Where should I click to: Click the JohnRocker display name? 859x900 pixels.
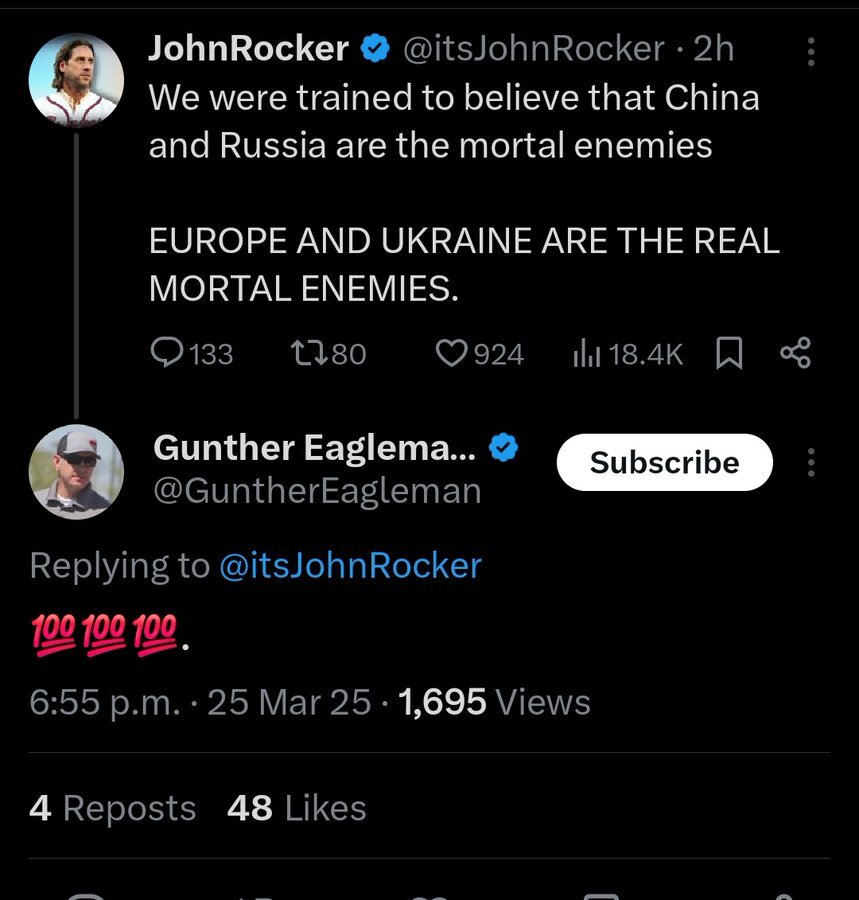coord(249,48)
